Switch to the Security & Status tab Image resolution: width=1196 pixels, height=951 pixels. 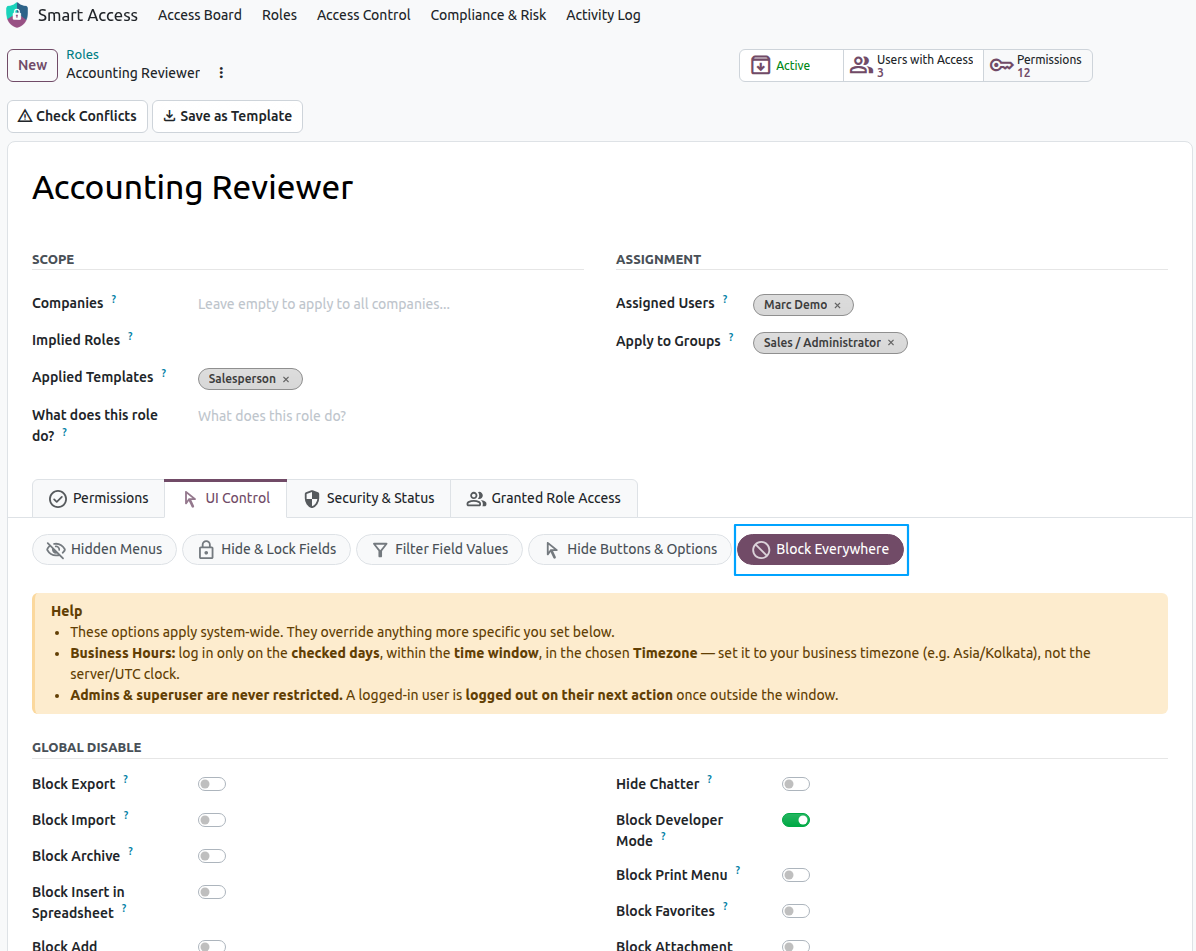point(369,499)
